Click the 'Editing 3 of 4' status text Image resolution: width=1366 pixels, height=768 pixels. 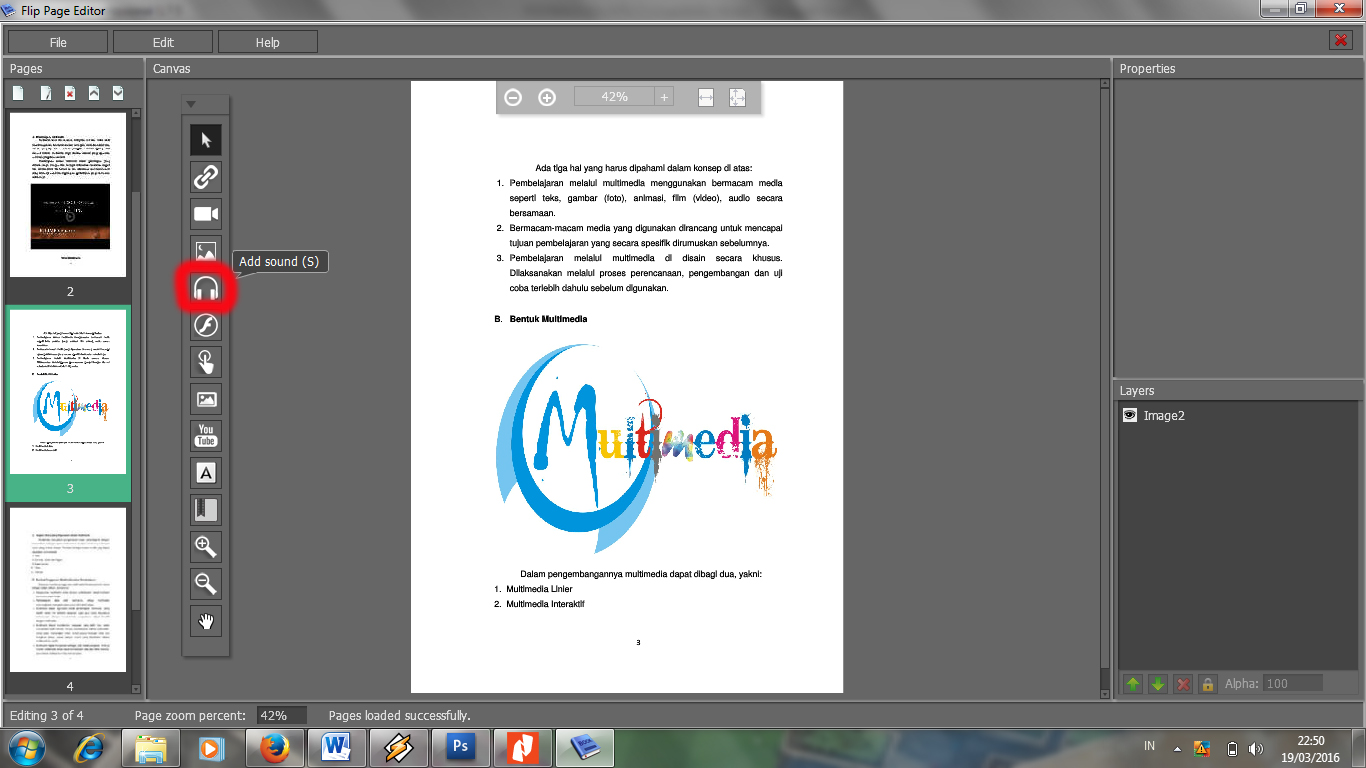coord(47,716)
